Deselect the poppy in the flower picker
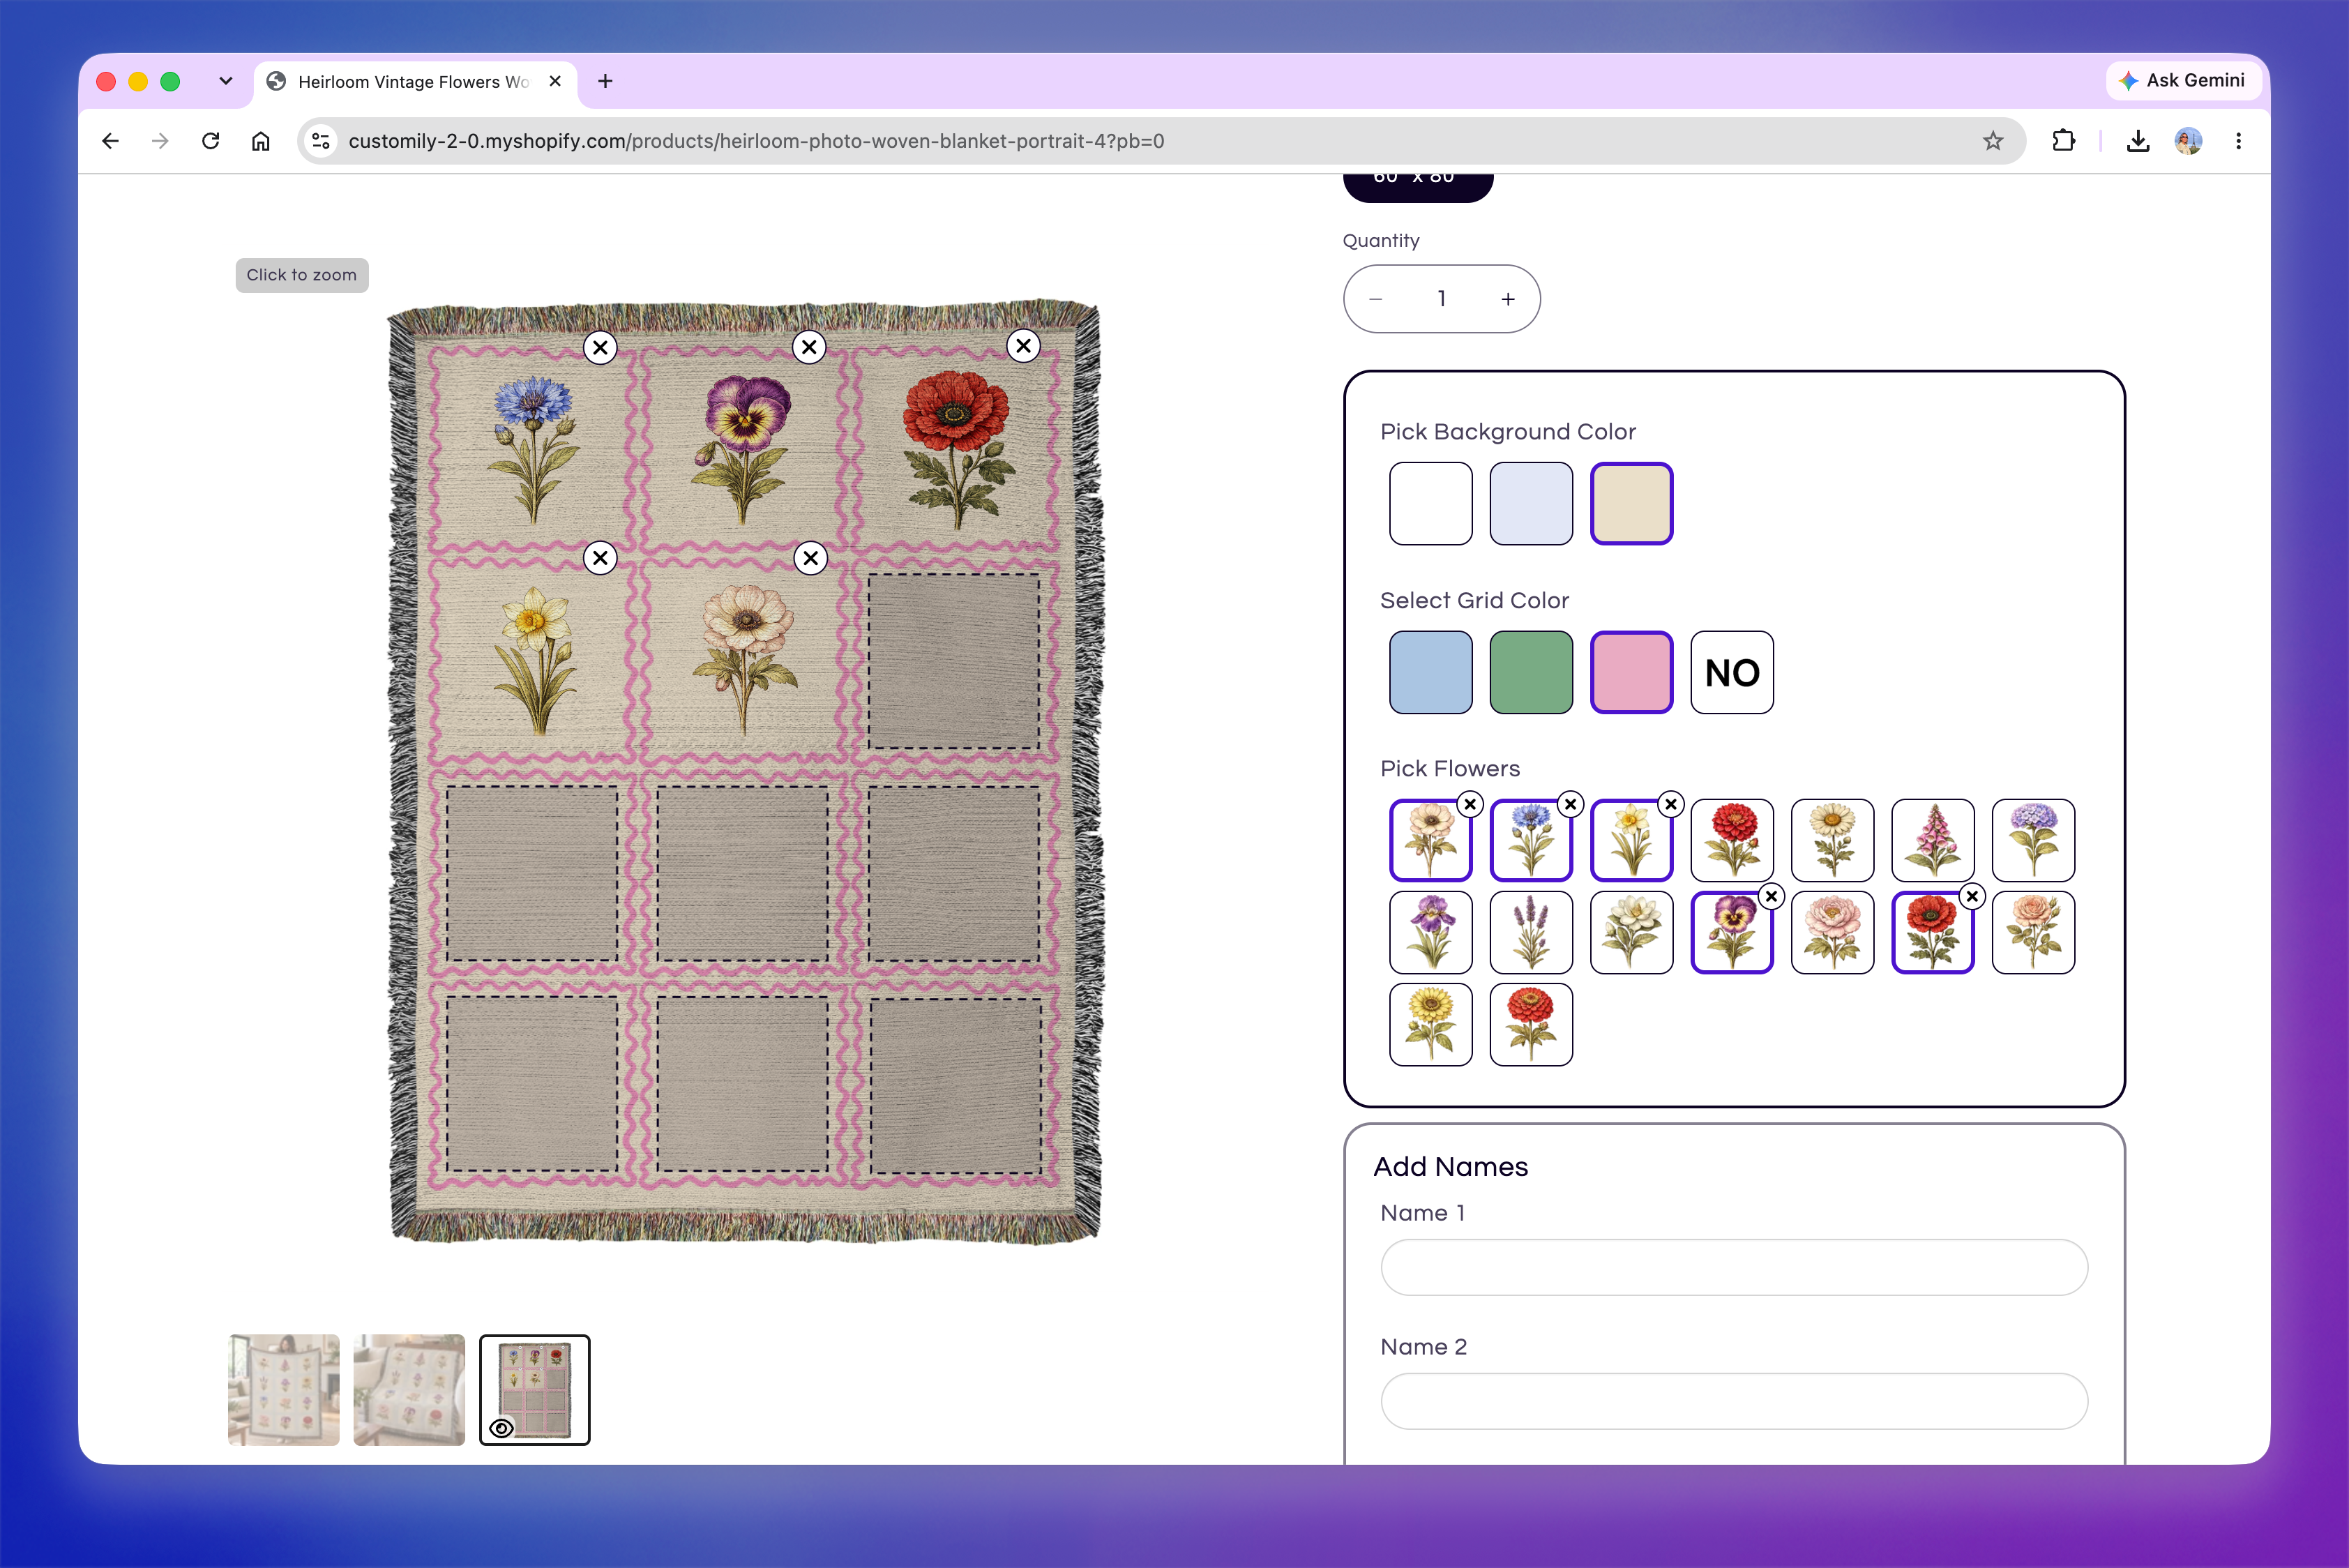Image resolution: width=2349 pixels, height=1568 pixels. (x=1972, y=896)
